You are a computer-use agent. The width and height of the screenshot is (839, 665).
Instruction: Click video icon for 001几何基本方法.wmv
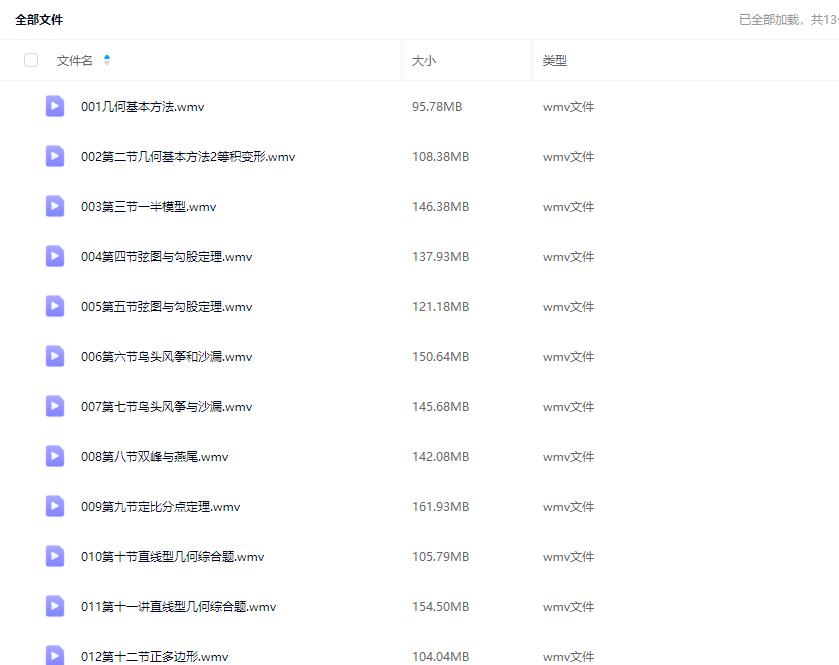[x=55, y=106]
